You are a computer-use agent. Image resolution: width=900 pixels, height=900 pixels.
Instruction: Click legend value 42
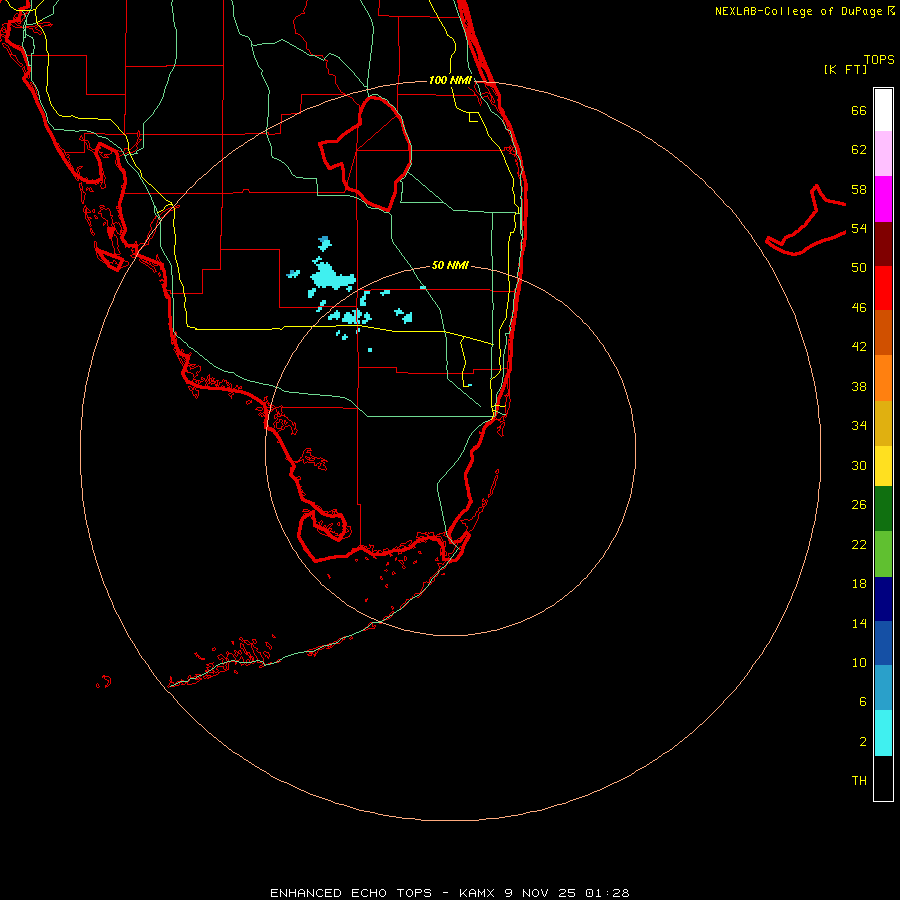pos(859,347)
